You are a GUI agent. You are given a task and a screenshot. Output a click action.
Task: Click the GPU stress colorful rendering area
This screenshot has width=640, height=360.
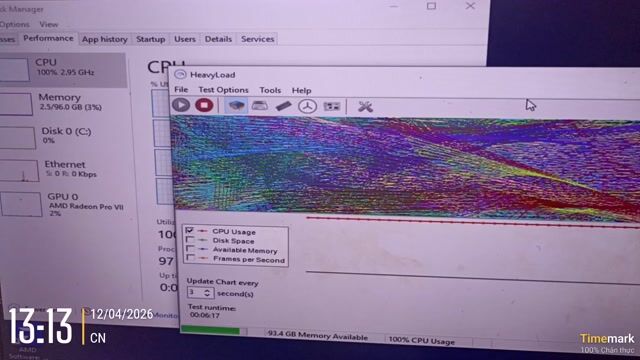tap(406, 167)
